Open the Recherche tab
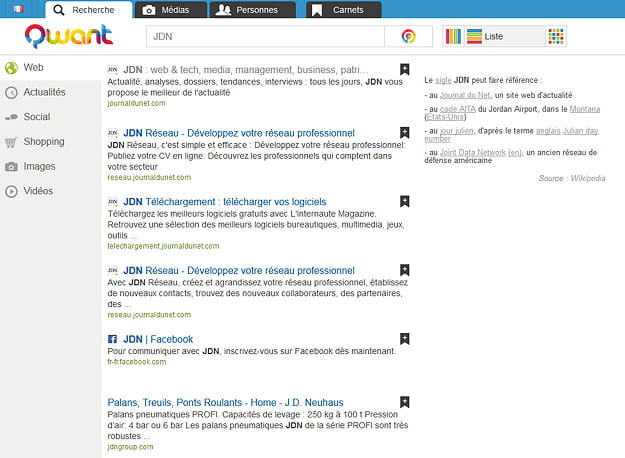This screenshot has width=625, height=458. pyautogui.click(x=88, y=10)
